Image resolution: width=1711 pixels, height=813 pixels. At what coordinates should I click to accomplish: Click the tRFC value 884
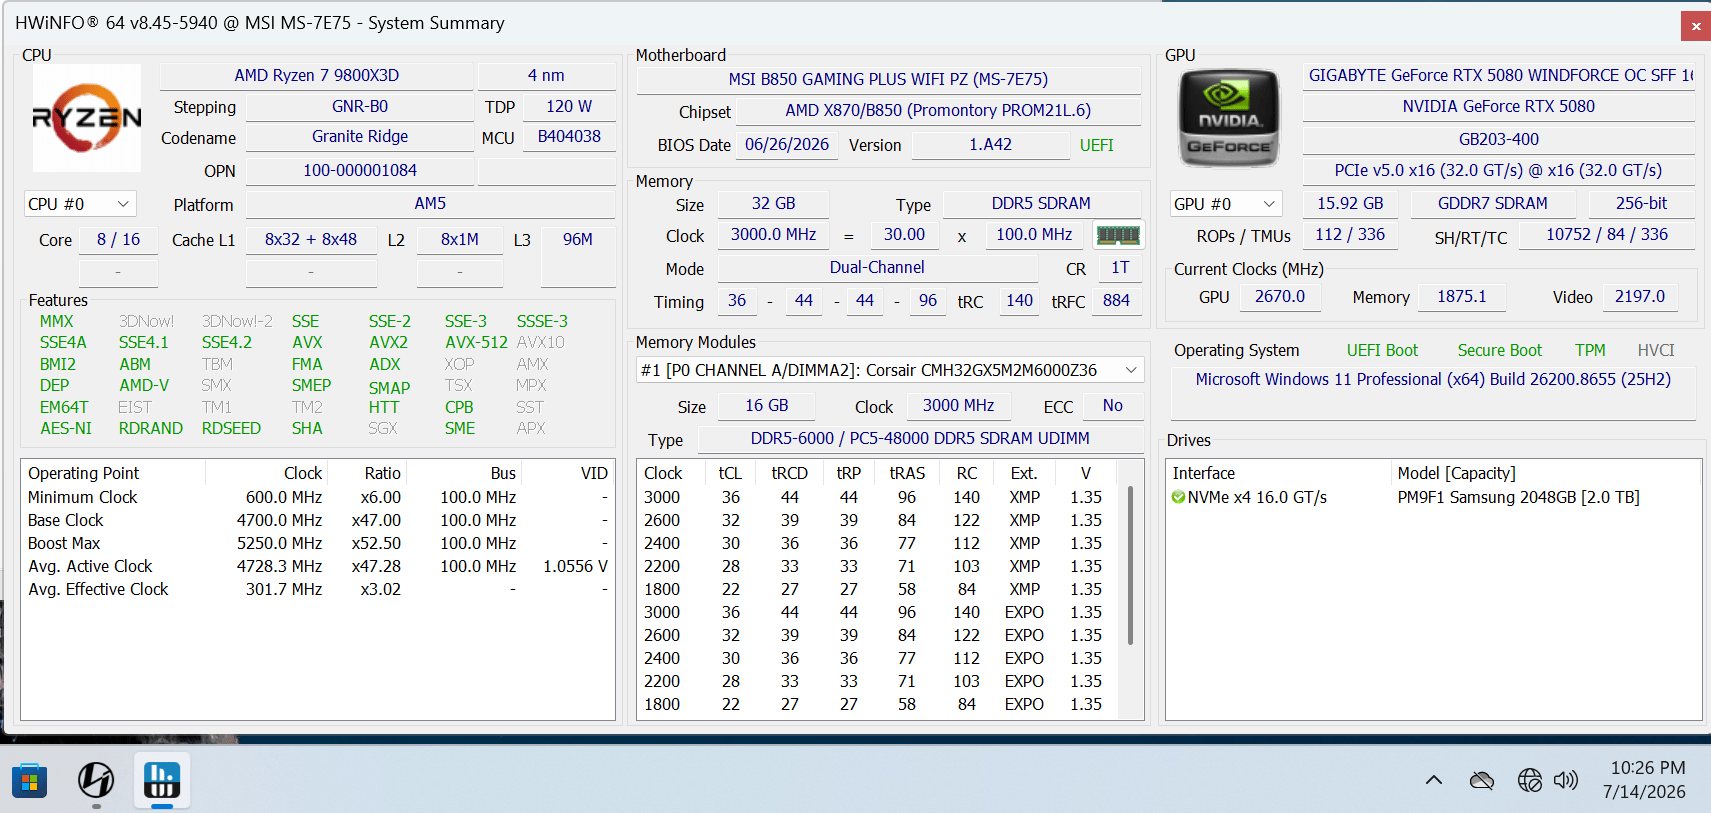[1116, 301]
